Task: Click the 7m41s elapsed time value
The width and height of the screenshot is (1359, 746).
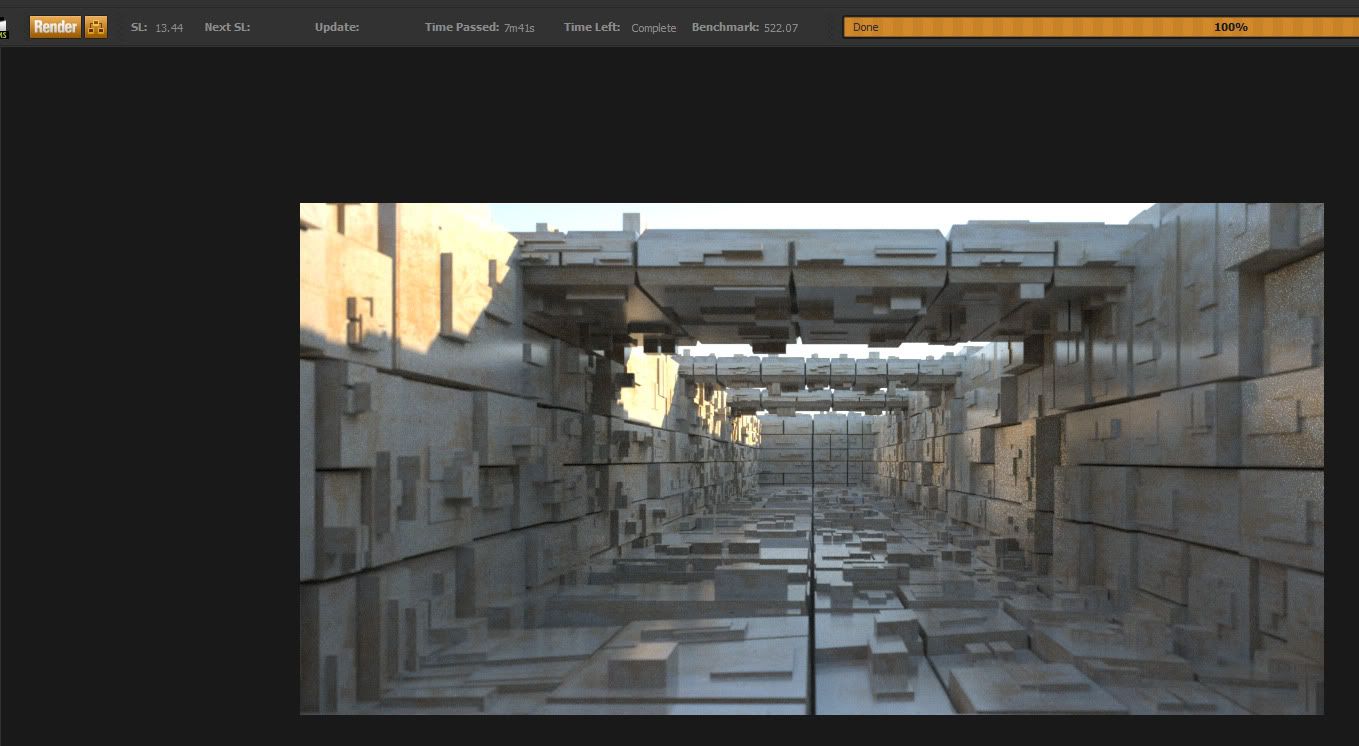Action: click(x=519, y=28)
